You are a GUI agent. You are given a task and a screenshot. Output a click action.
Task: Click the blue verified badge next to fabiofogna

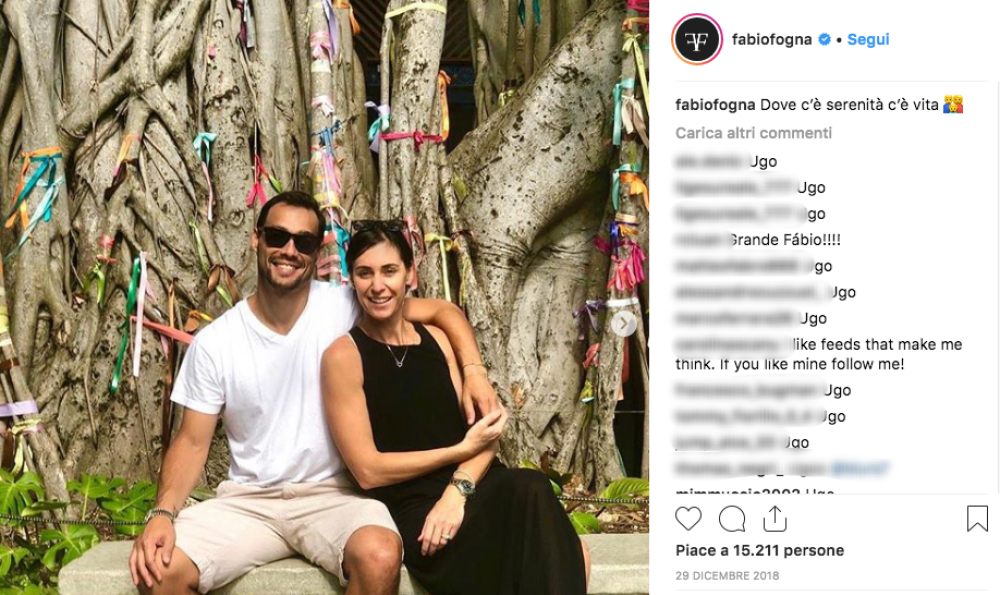click(x=824, y=40)
